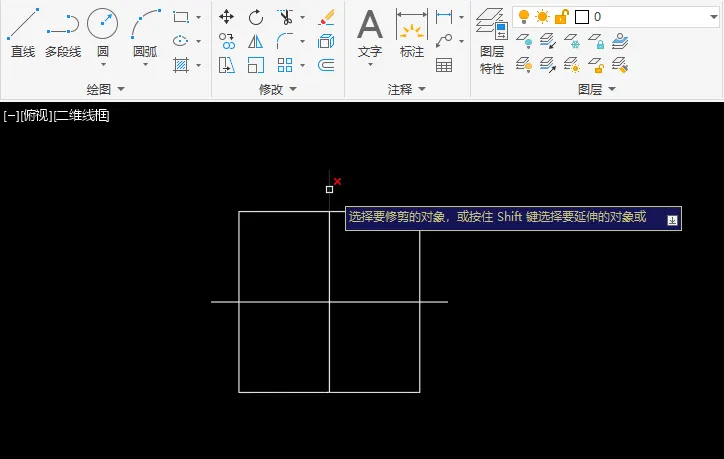The height and width of the screenshot is (459, 724).
Task: Activate the Copy tool
Action: (227, 41)
